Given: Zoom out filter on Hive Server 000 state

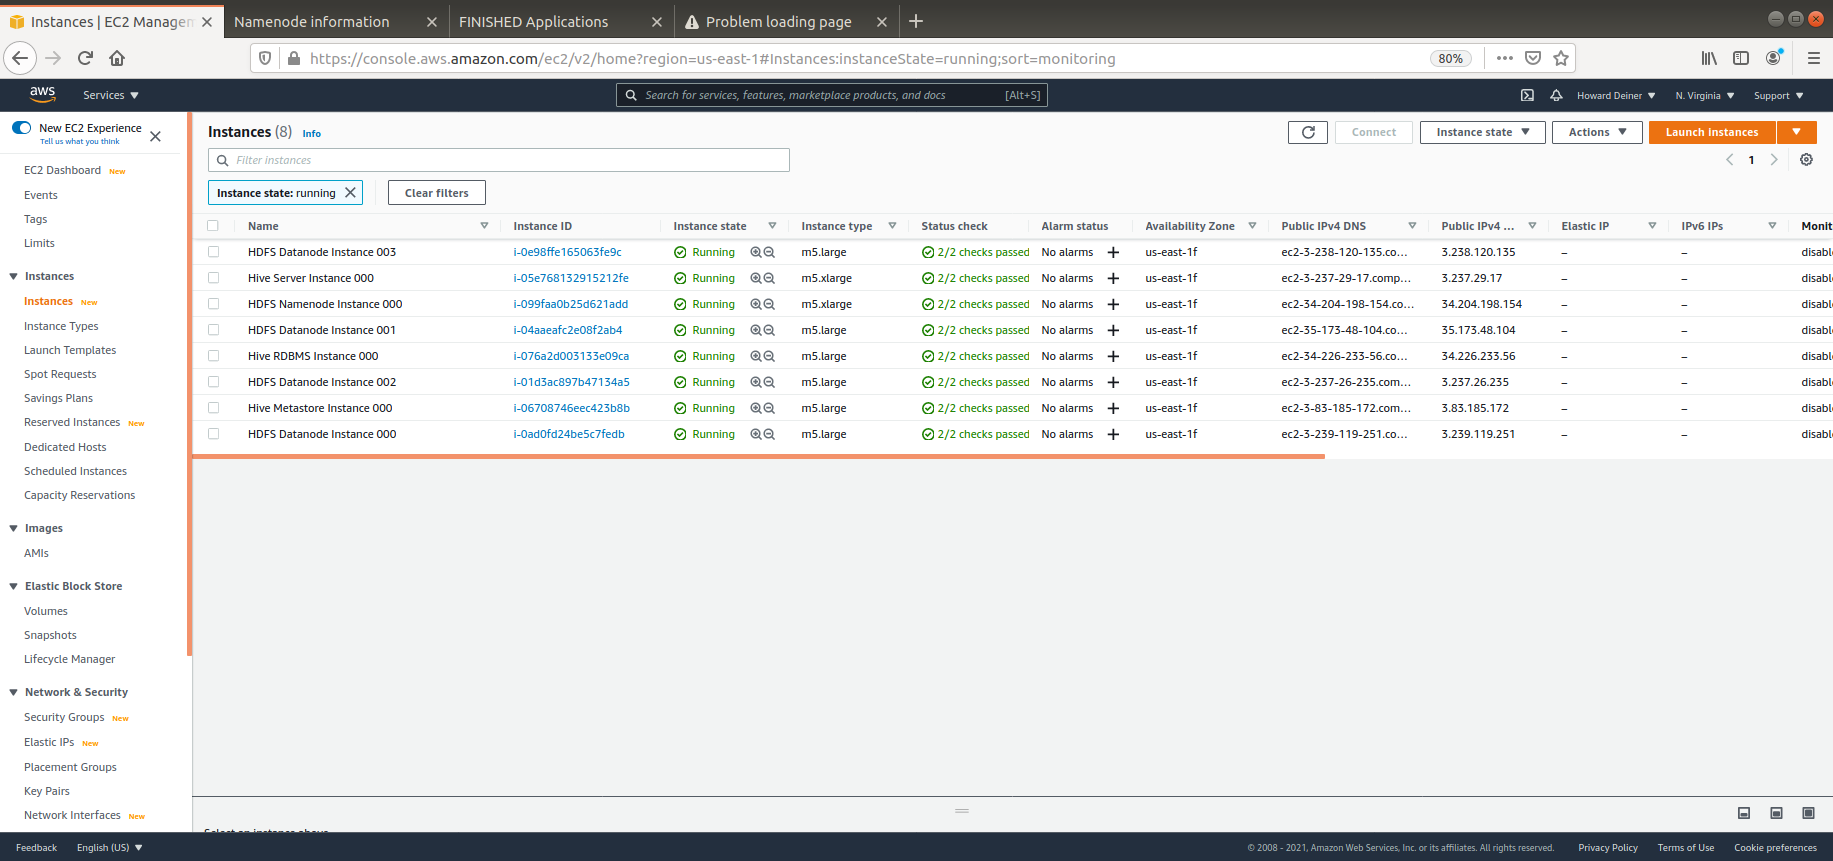Looking at the screenshot, I should (769, 278).
